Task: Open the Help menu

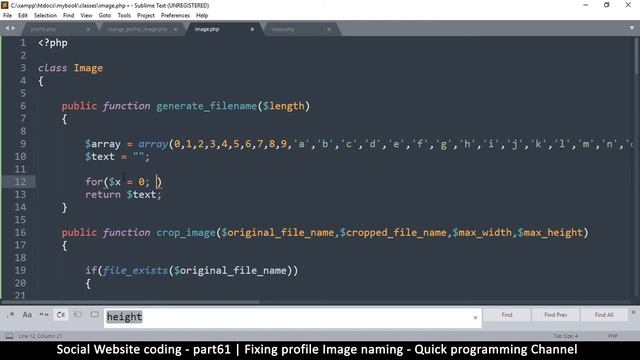Action: (202, 16)
